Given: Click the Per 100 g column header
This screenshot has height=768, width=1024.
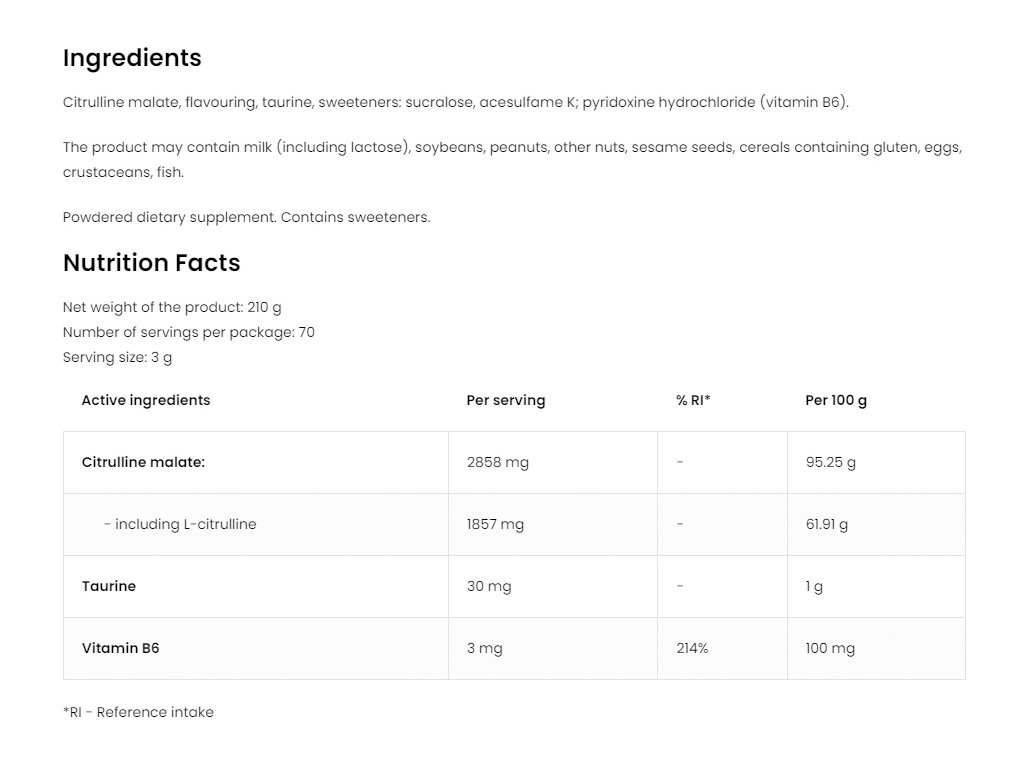Looking at the screenshot, I should pyautogui.click(x=836, y=400).
